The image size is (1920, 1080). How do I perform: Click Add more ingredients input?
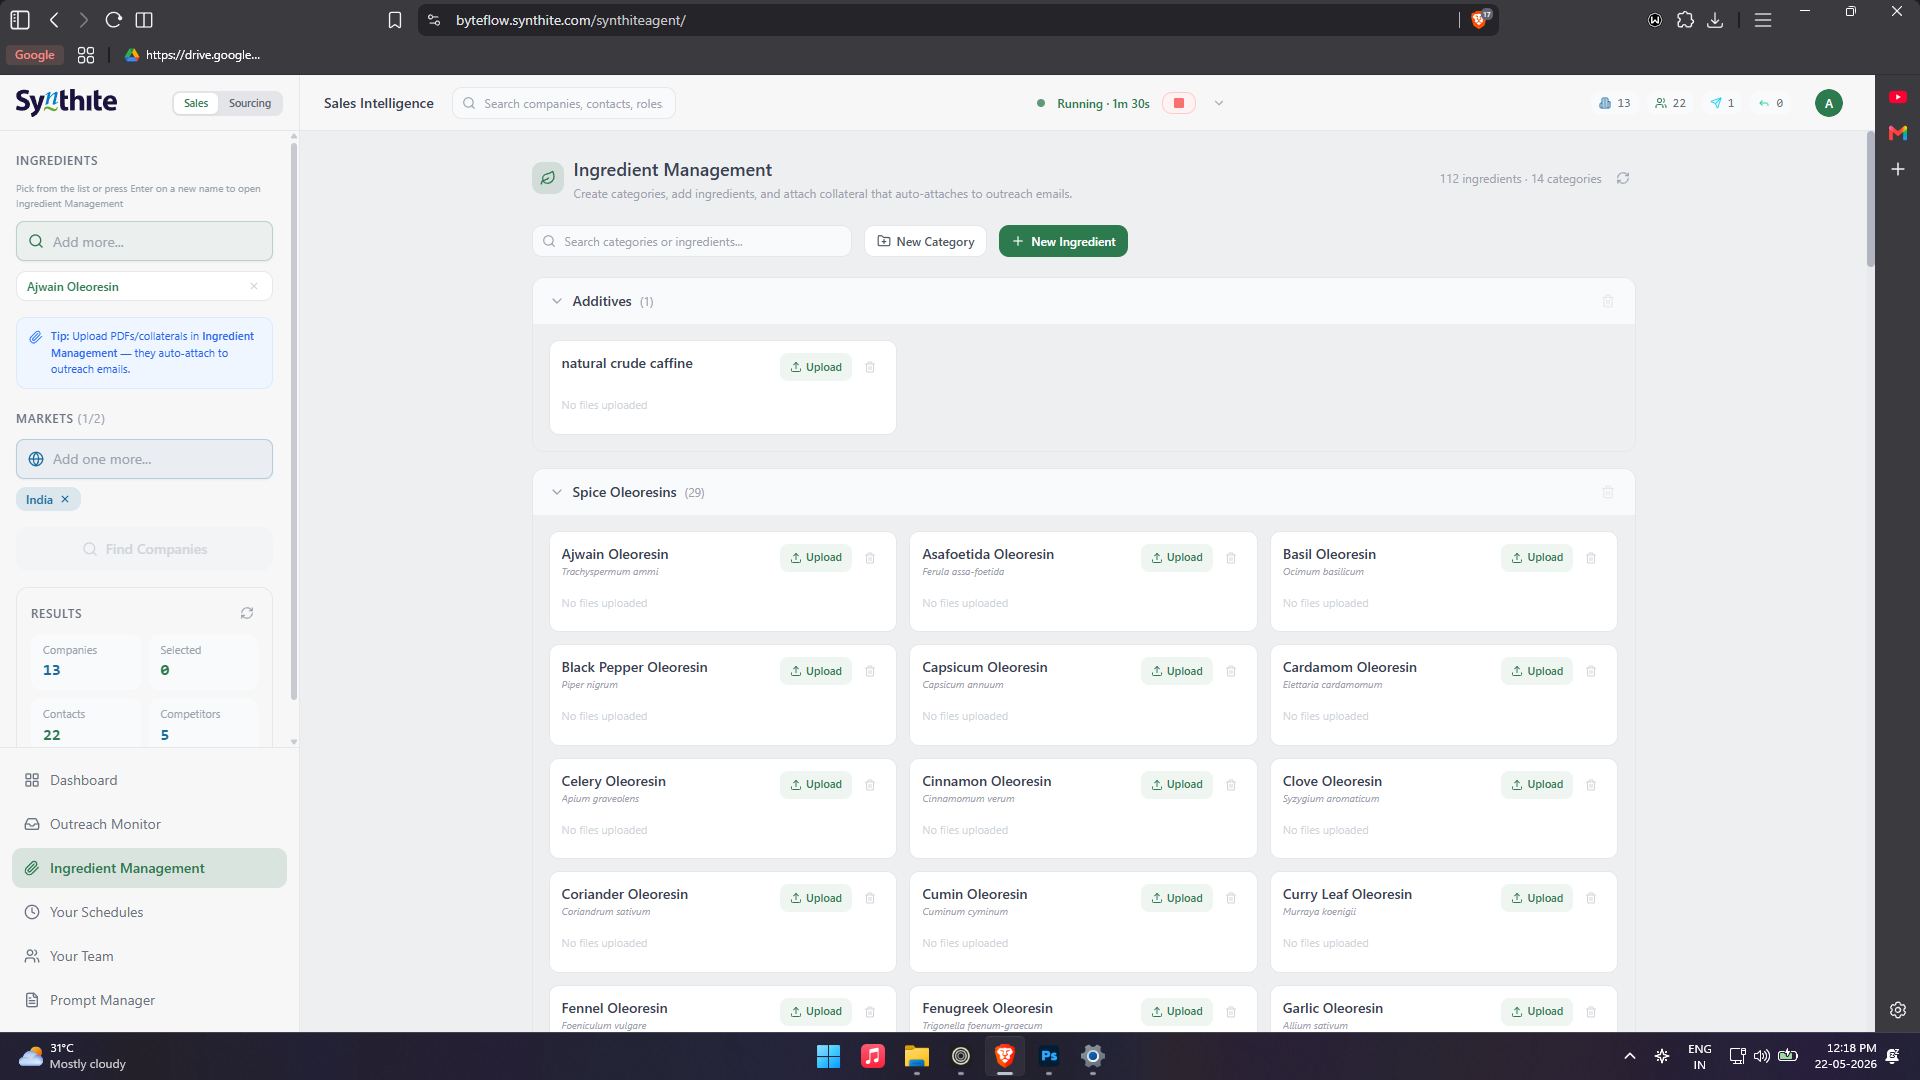(x=145, y=241)
